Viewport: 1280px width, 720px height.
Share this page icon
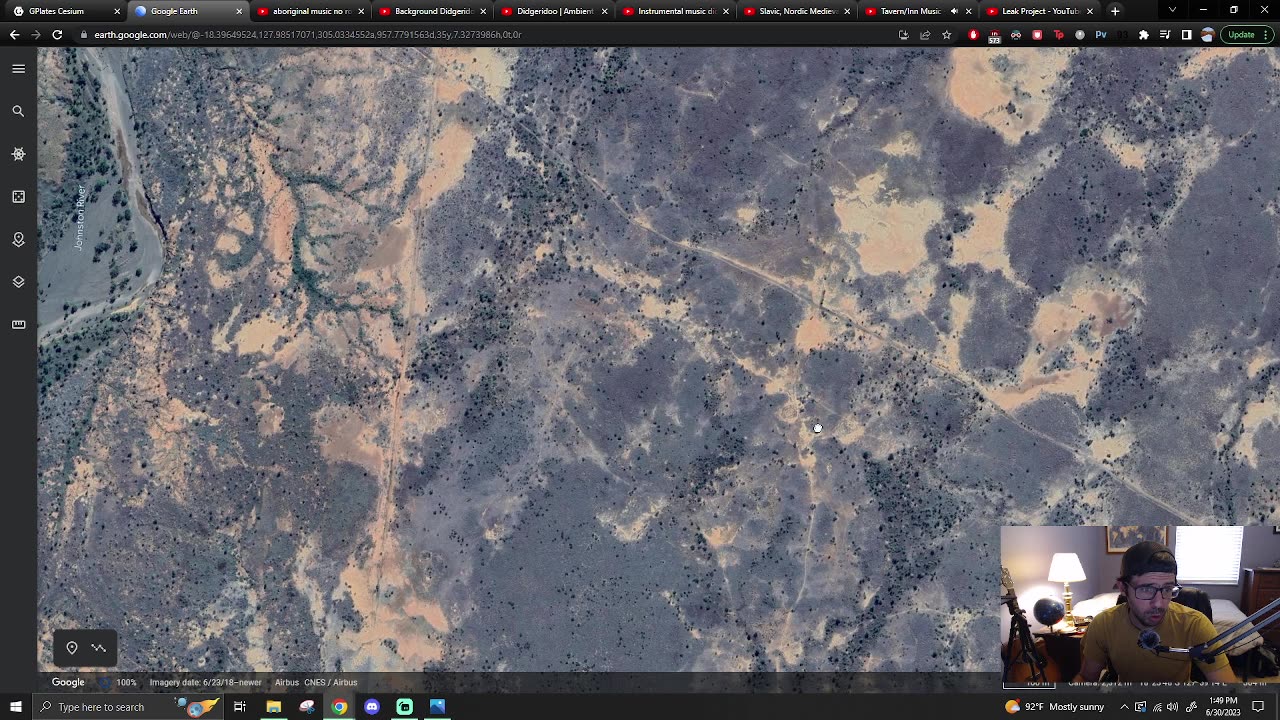[925, 35]
